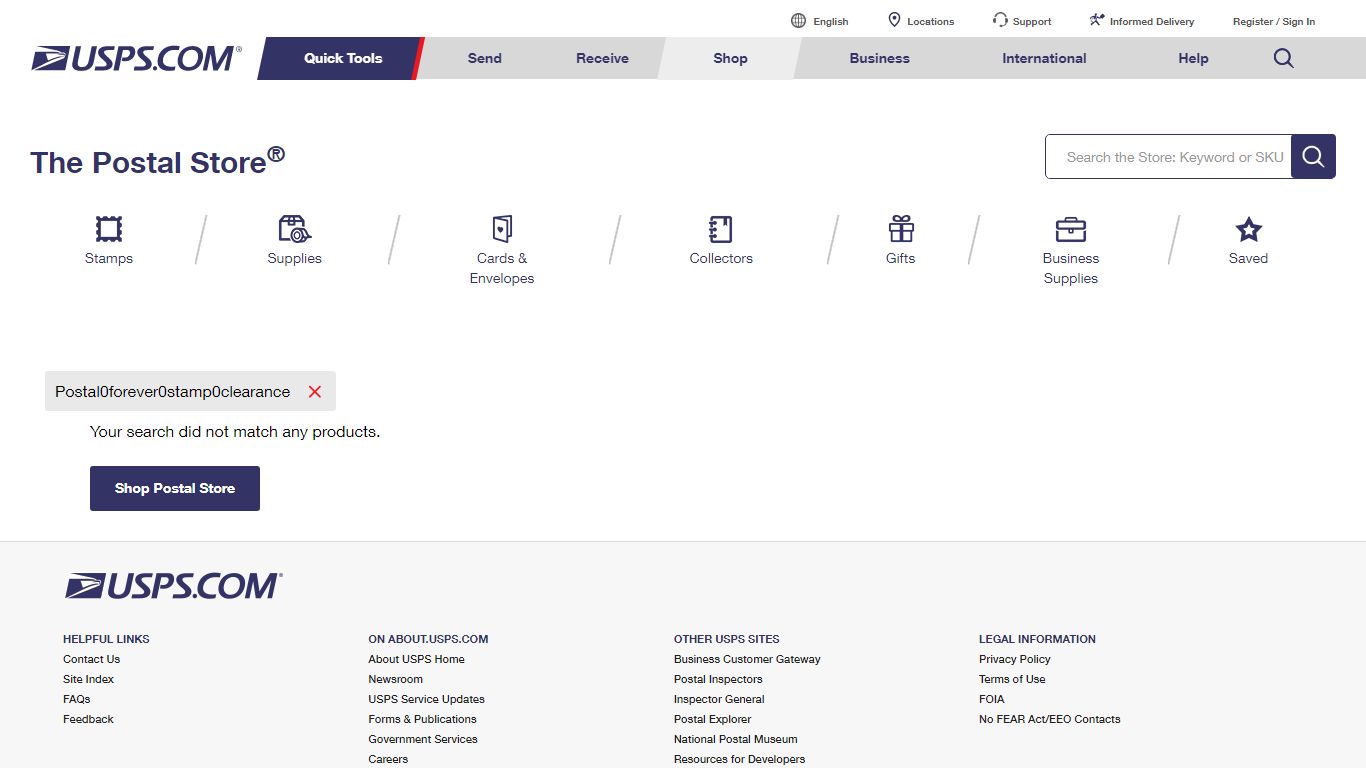
Task: Open the Help menu
Action: (x=1193, y=58)
